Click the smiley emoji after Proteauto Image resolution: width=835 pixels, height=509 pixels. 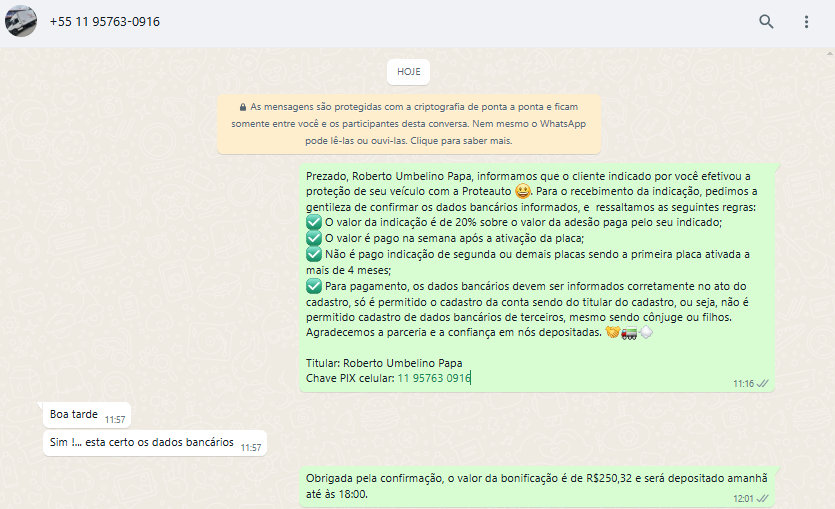522,190
